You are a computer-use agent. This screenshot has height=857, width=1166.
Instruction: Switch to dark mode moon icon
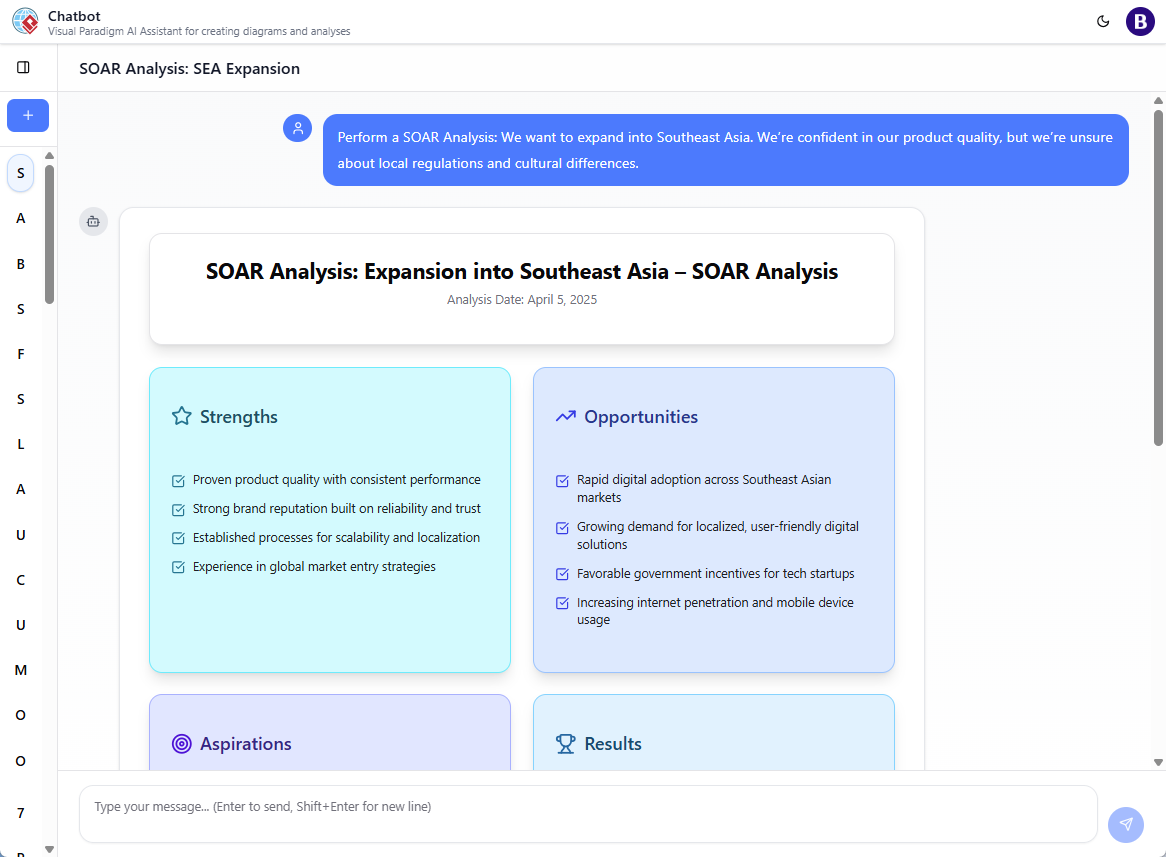coord(1103,21)
